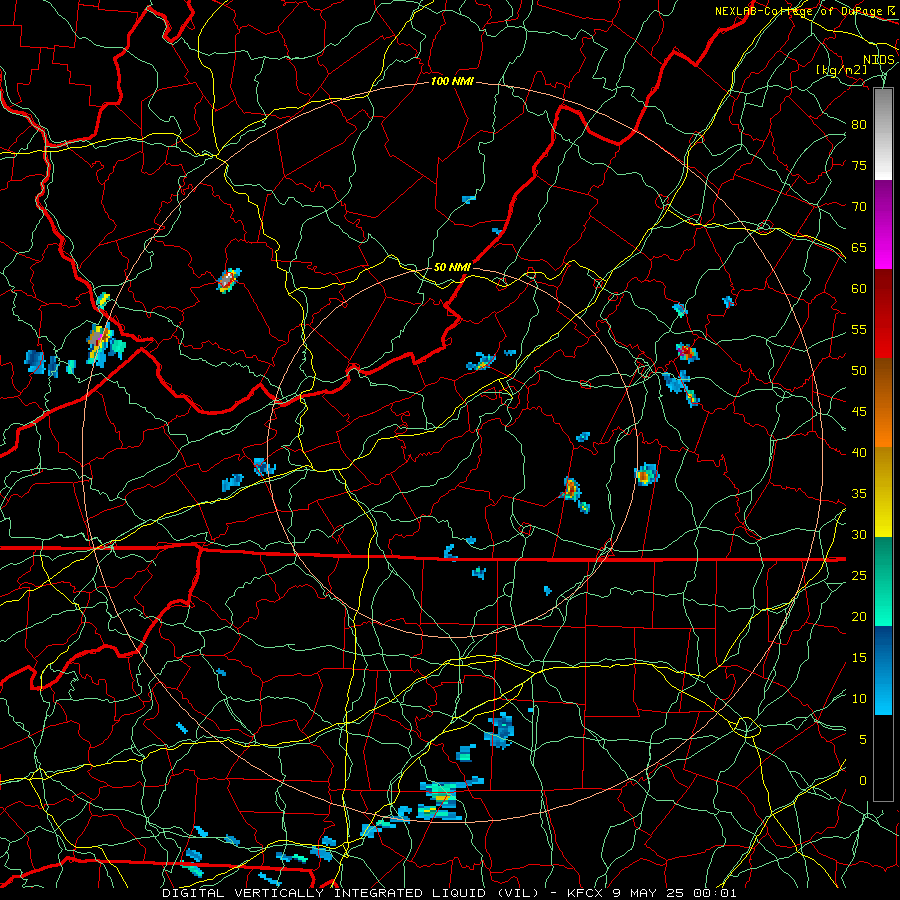Click the scale value 40
900x900 pixels.
click(859, 453)
